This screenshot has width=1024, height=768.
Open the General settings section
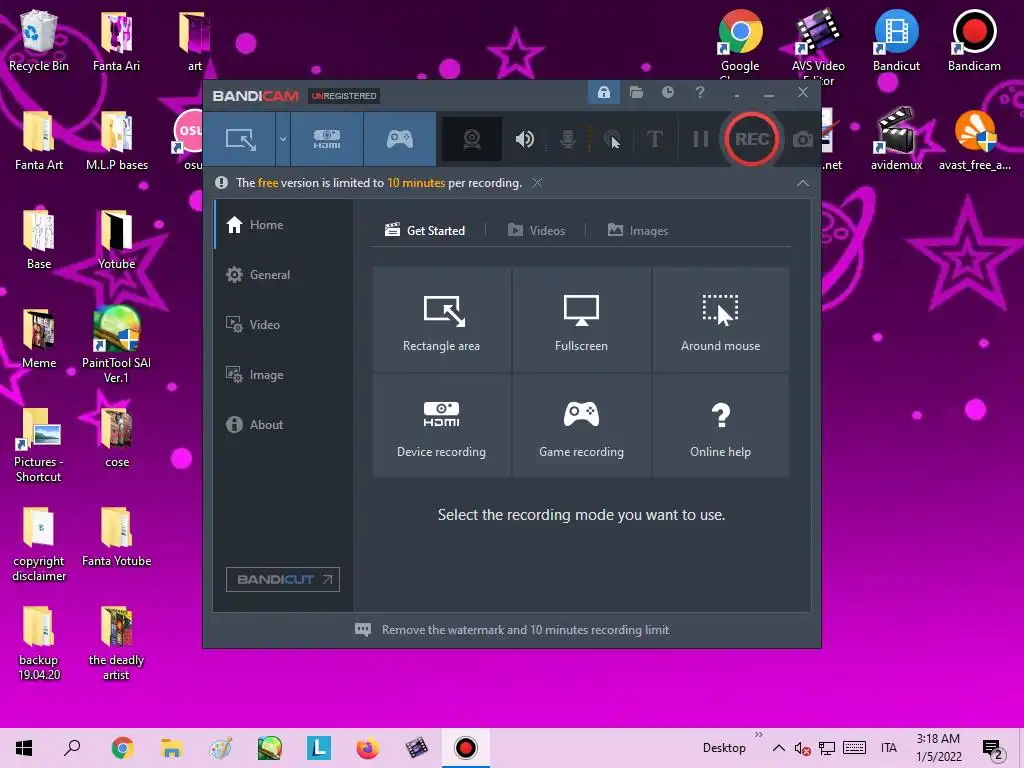[283, 274]
